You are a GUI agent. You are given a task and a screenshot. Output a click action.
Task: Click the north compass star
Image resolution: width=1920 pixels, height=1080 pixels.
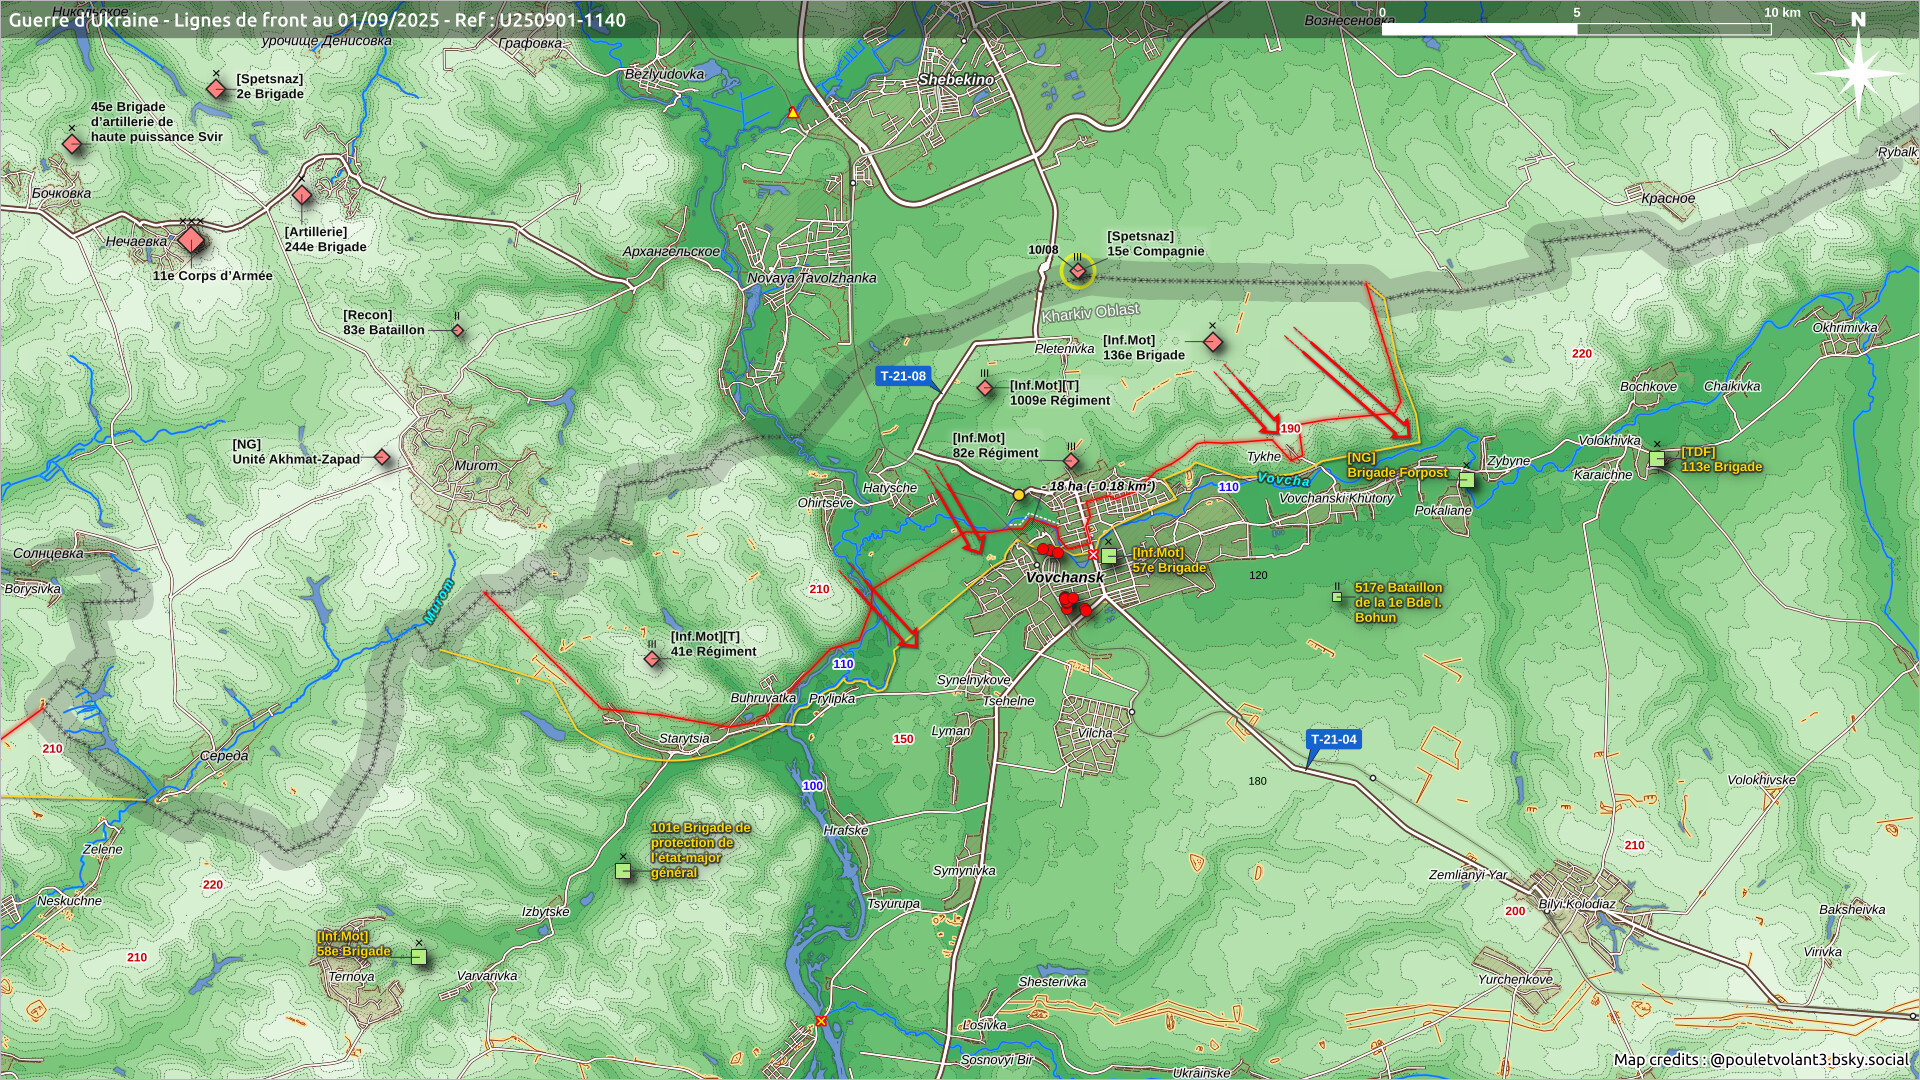(1858, 73)
